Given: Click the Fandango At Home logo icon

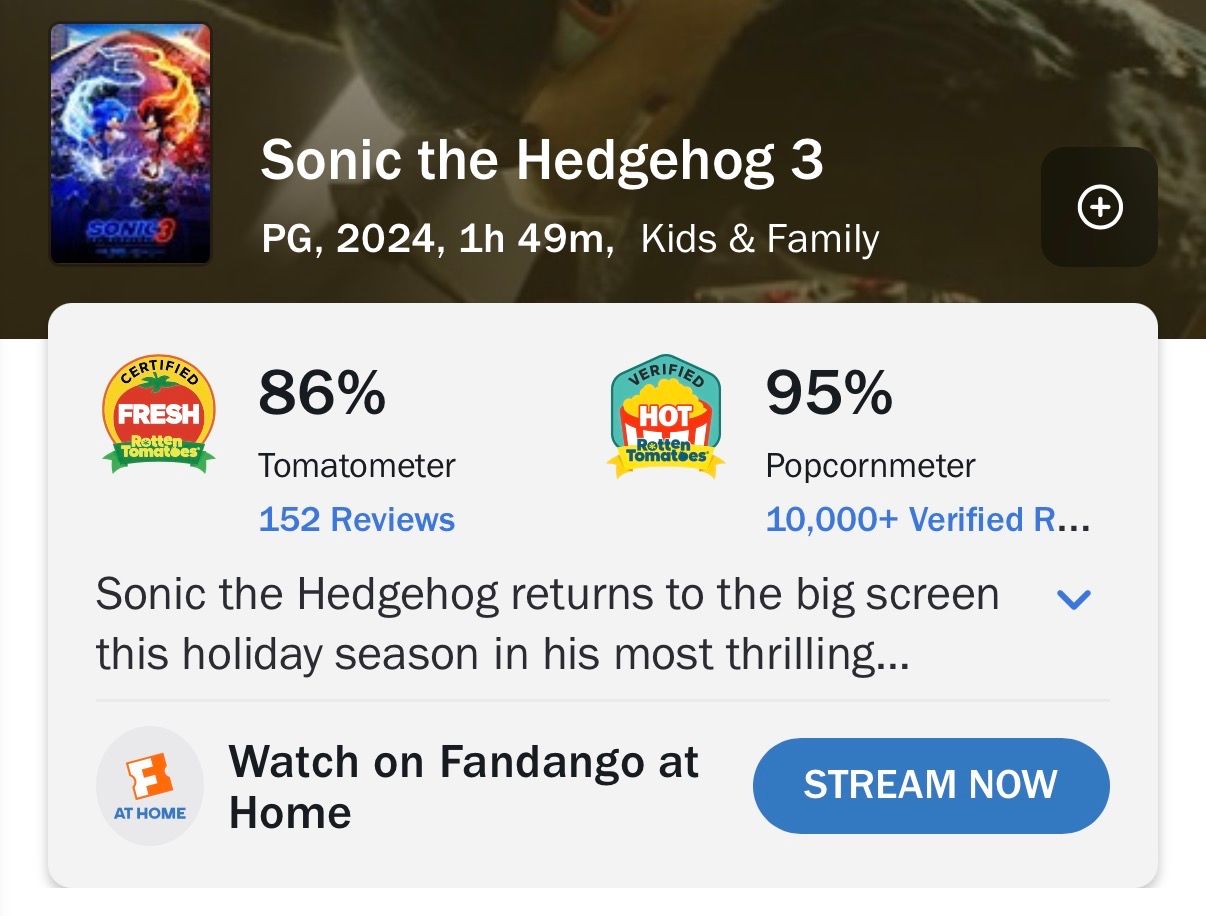Looking at the screenshot, I should coord(149,786).
